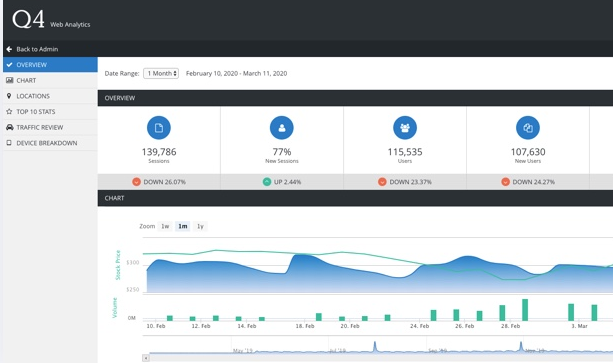Viewport: 613px width, 363px height.
Task: Click the Q4 Web Analytics logo
Action: pyautogui.click(x=51, y=19)
